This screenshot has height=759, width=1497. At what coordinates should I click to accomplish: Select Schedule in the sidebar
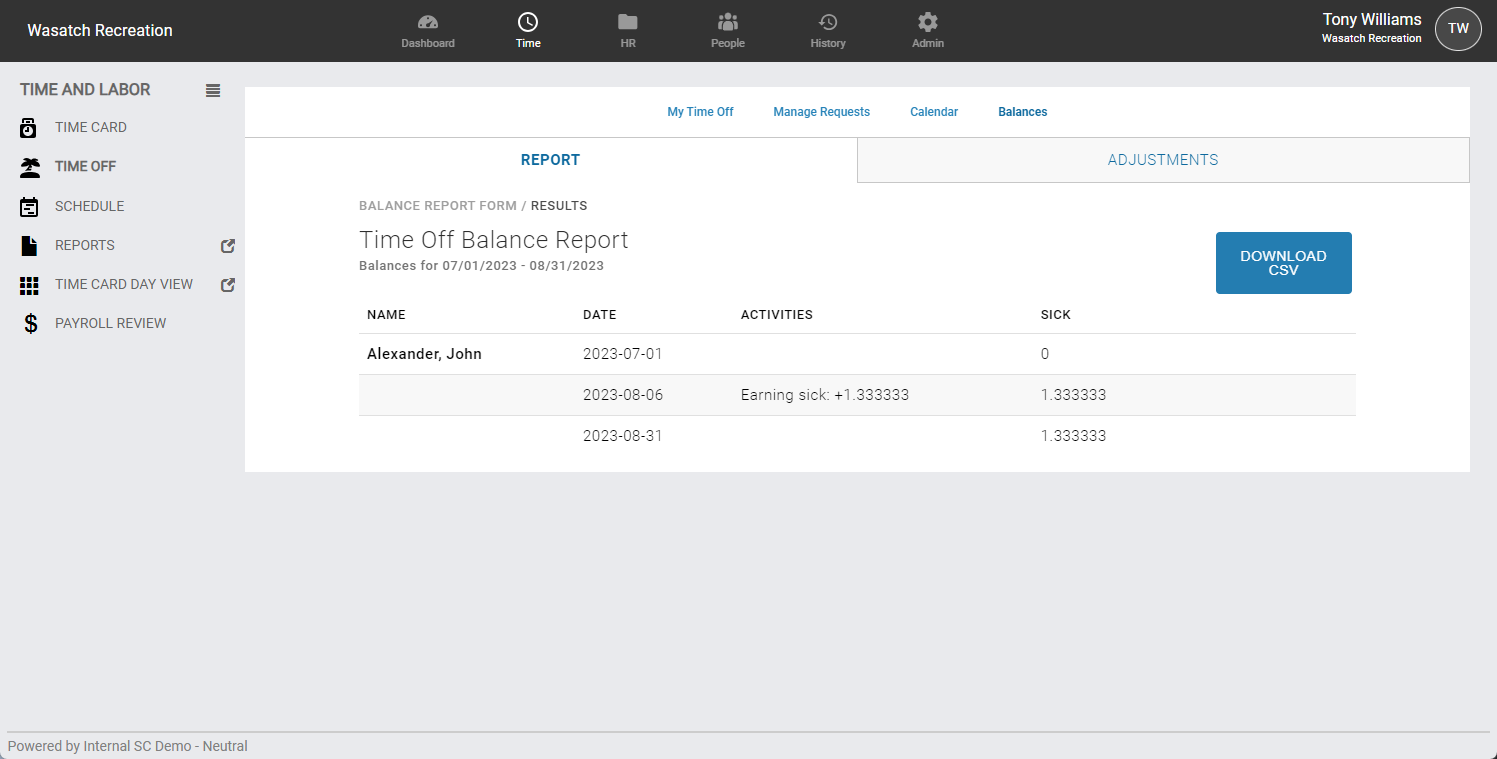[x=89, y=206]
